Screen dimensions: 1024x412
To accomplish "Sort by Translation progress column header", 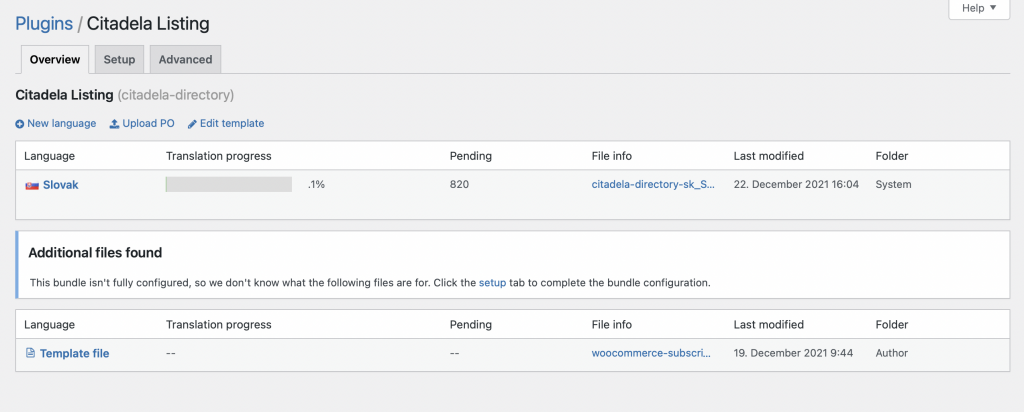I will [218, 156].
